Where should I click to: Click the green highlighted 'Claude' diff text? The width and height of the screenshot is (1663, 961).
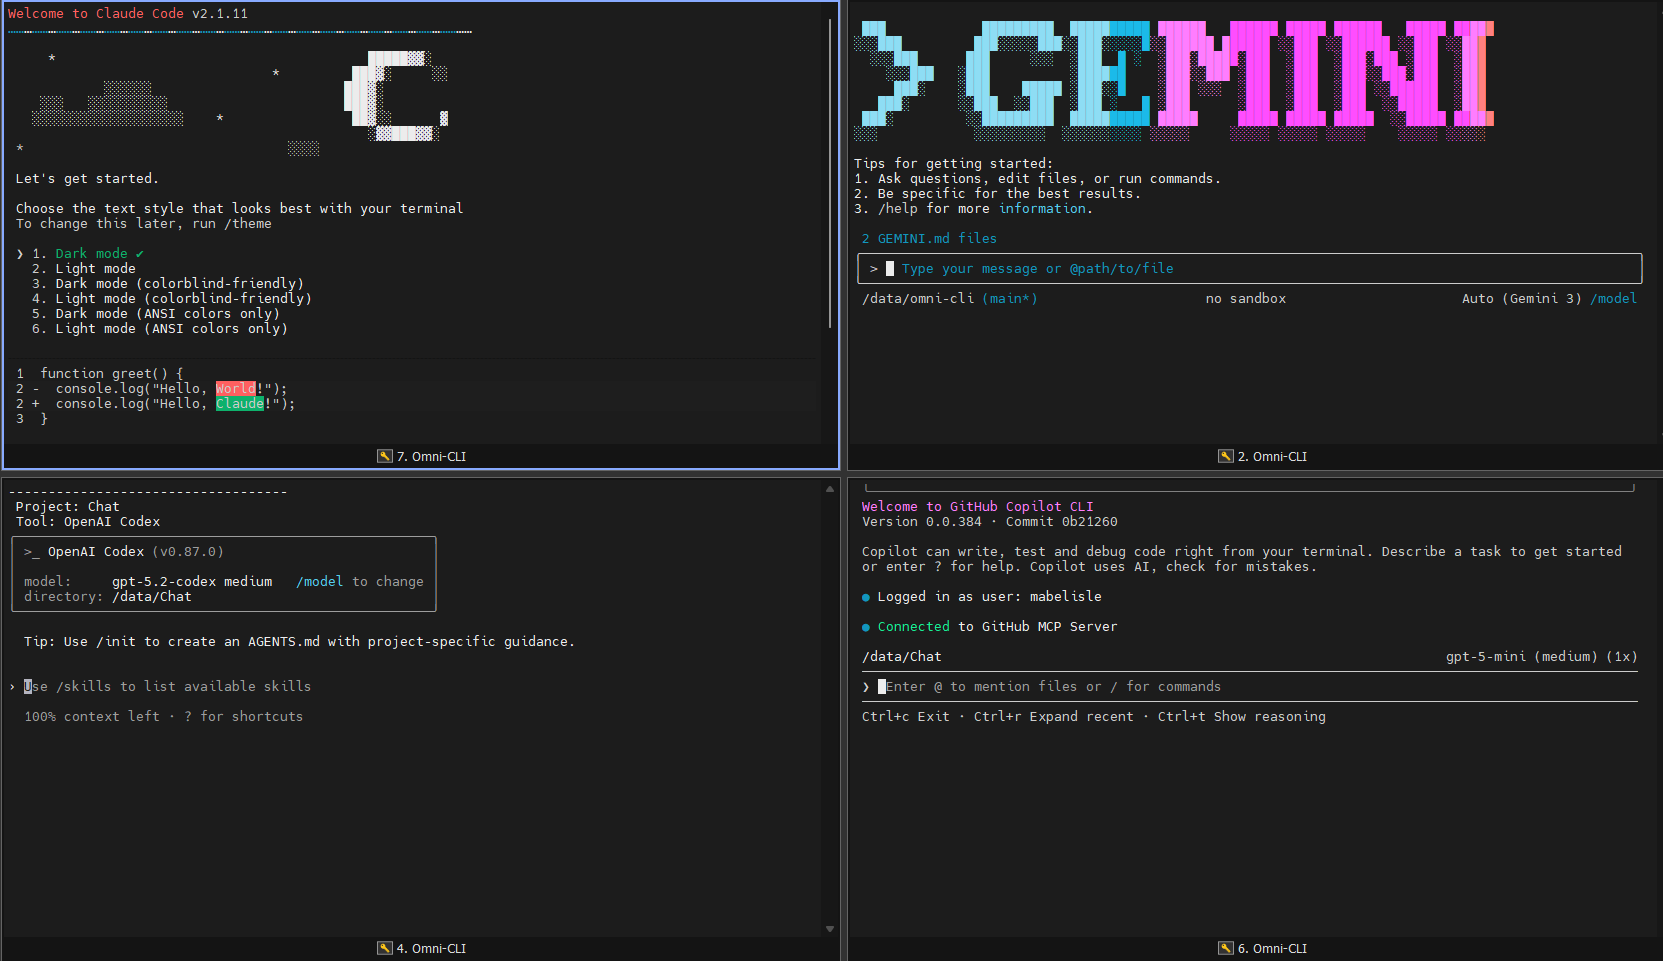tap(240, 404)
